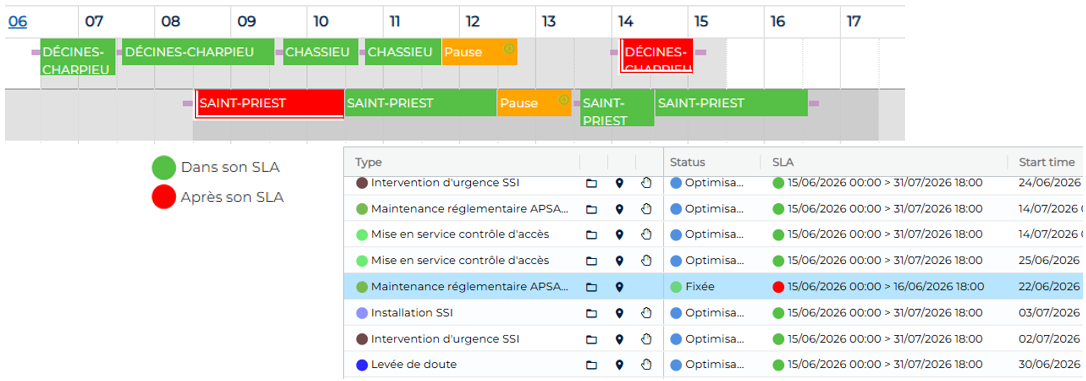
Task: Click the Dans son SLA legend label
Action: (231, 167)
